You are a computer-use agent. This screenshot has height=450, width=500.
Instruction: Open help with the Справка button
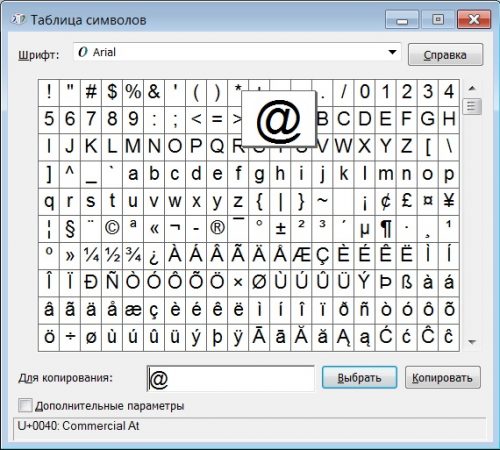[x=445, y=55]
